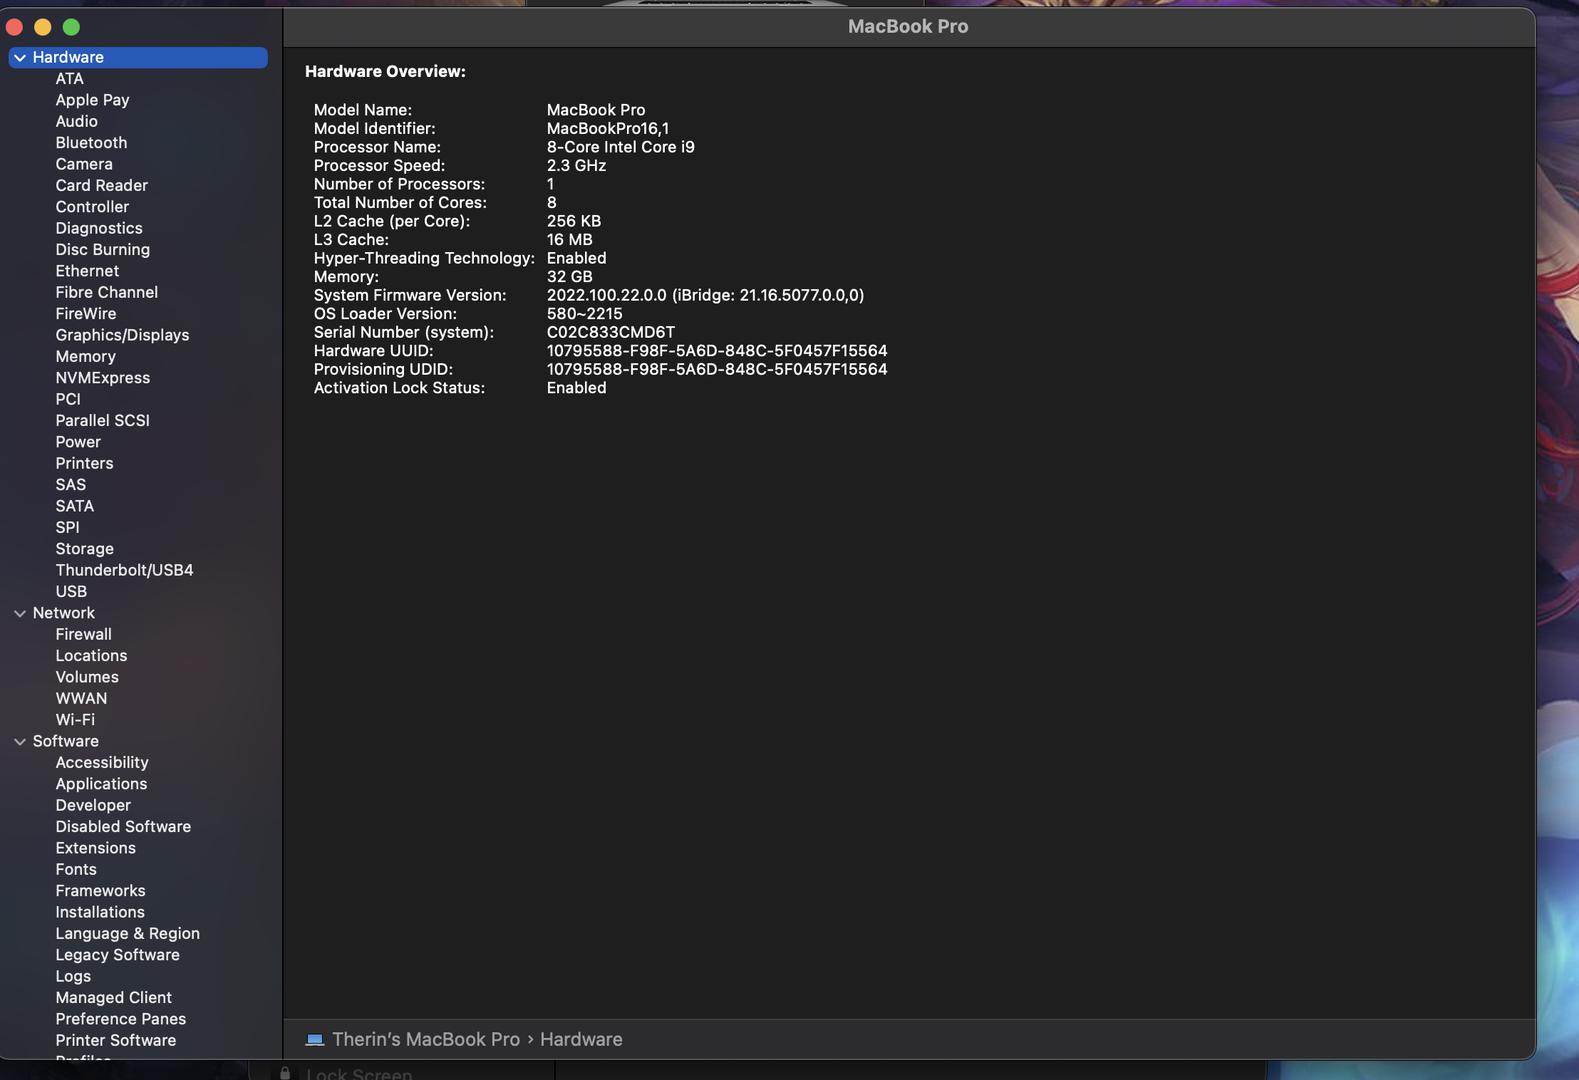
Task: Click the 8-Core Intel Core i9 value
Action: pos(620,147)
